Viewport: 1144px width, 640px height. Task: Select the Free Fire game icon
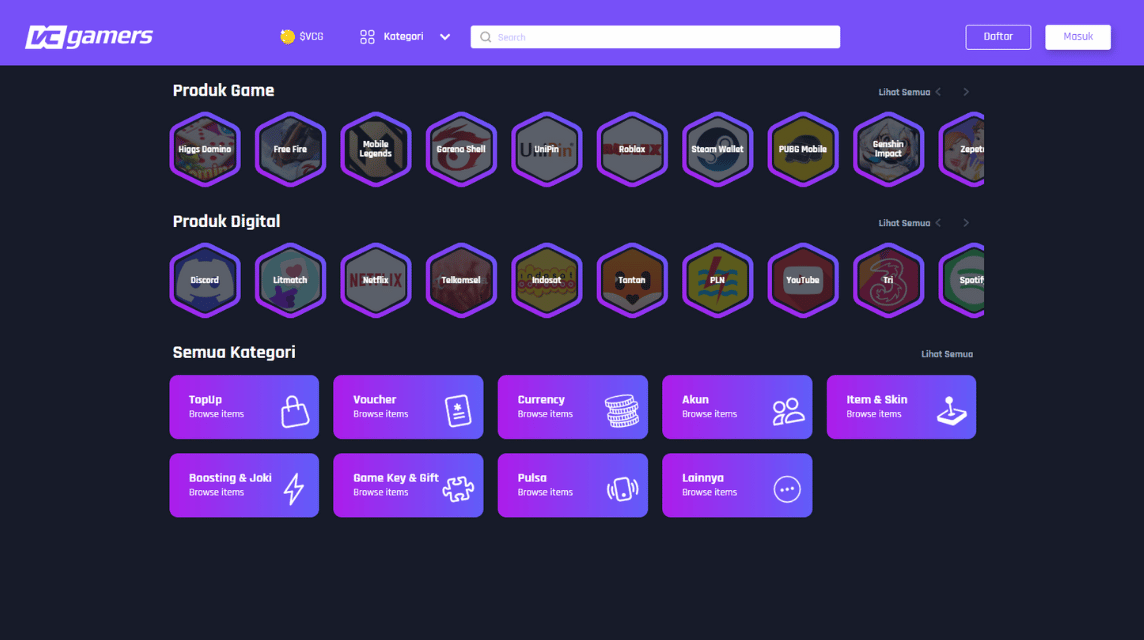pyautogui.click(x=290, y=150)
